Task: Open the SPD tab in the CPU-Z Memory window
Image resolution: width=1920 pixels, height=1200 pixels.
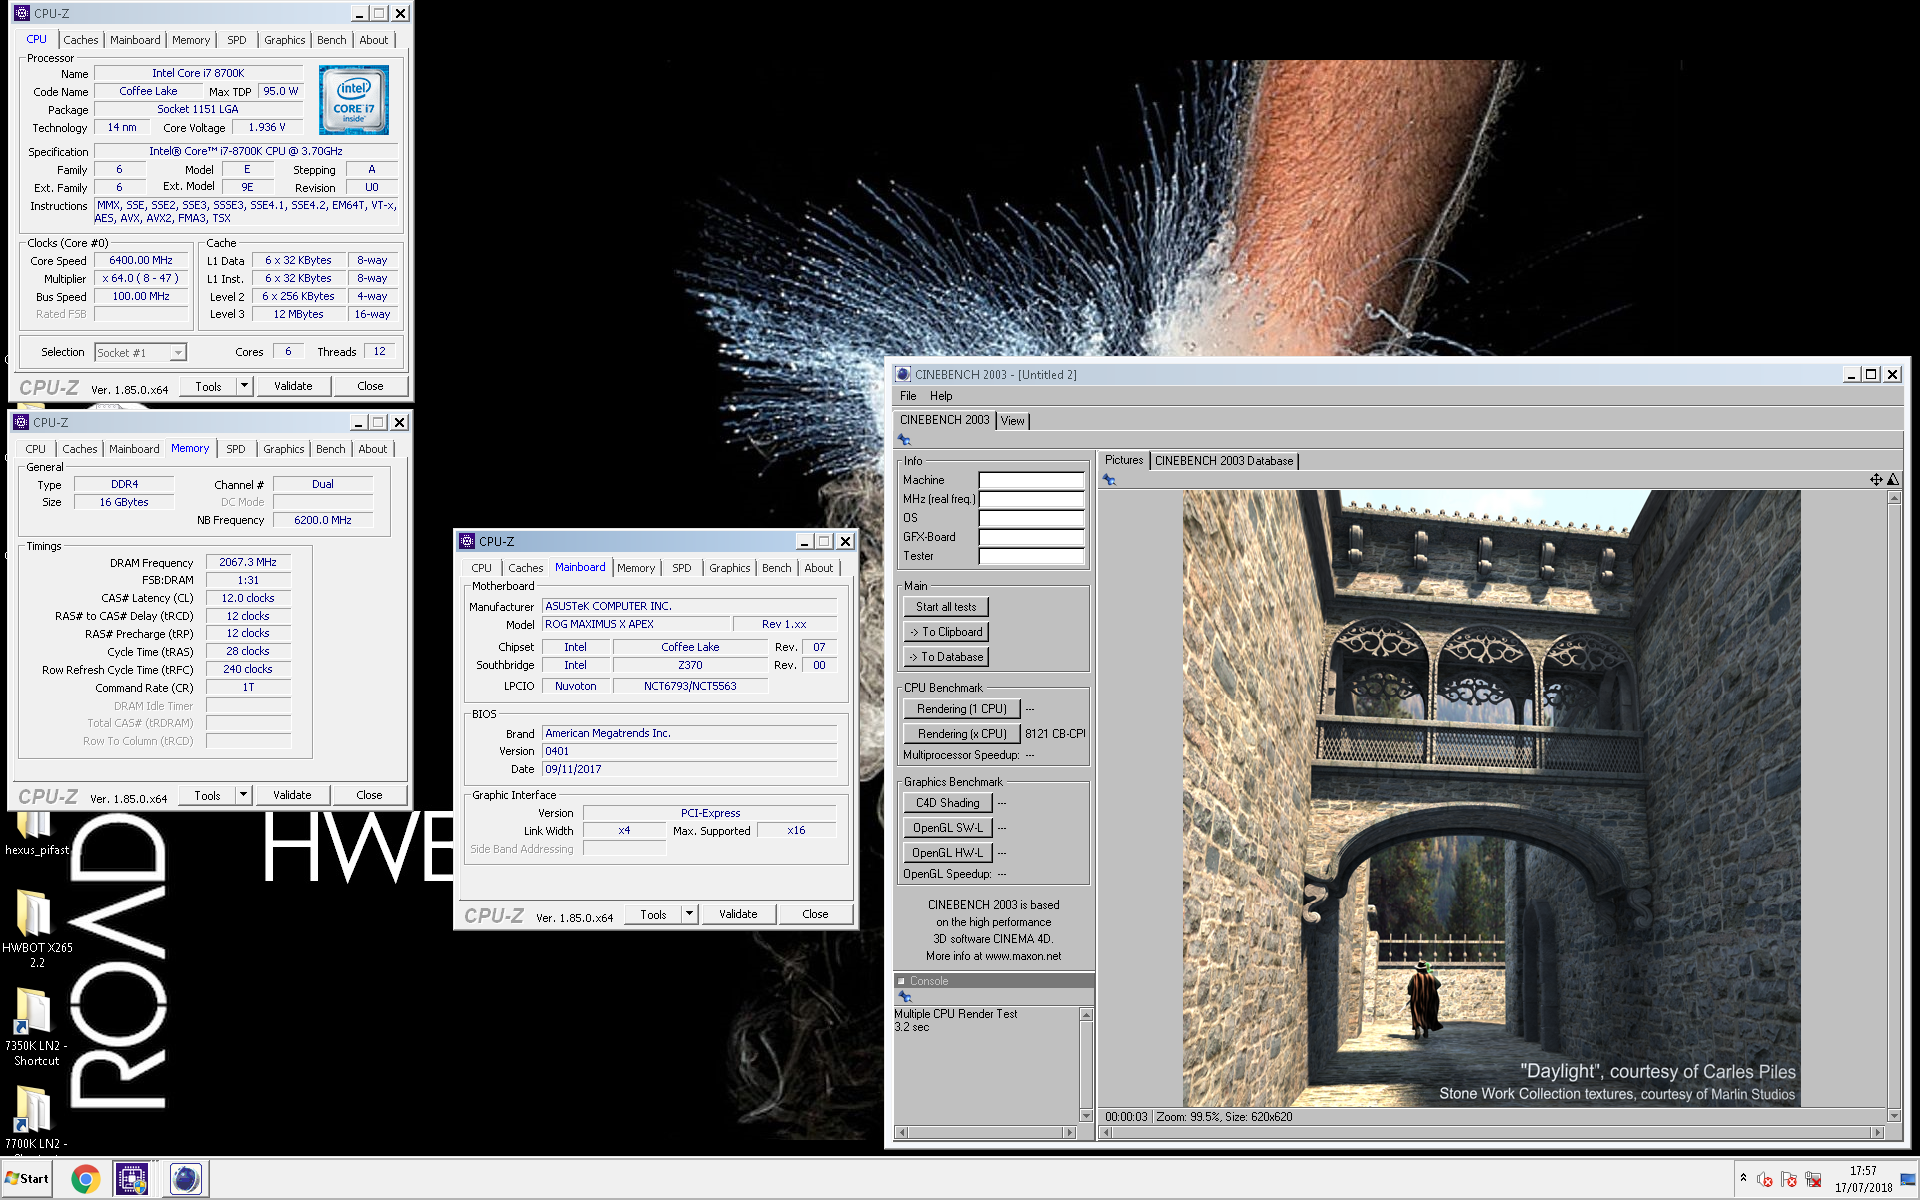Action: [x=235, y=449]
